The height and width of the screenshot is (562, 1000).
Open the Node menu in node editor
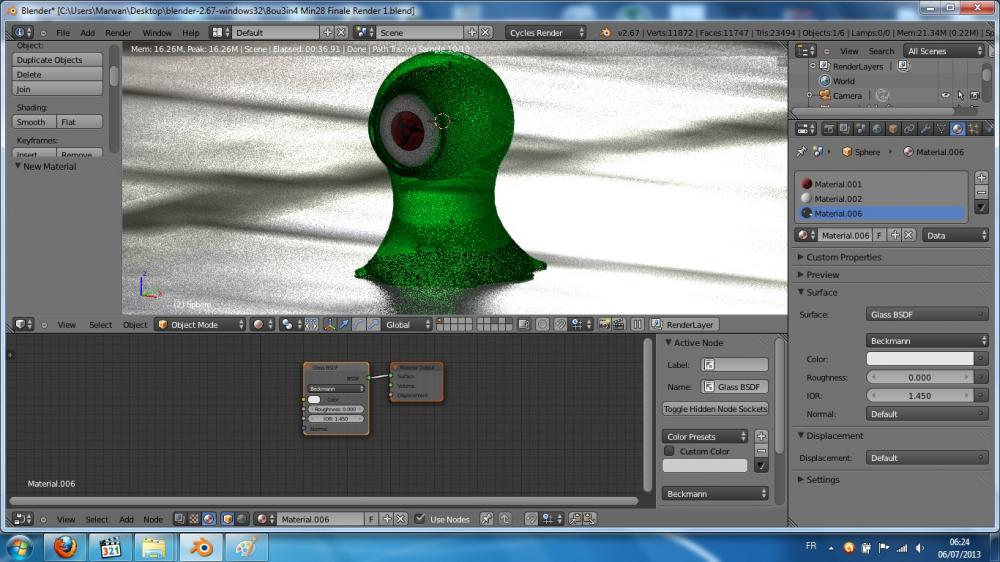point(153,519)
